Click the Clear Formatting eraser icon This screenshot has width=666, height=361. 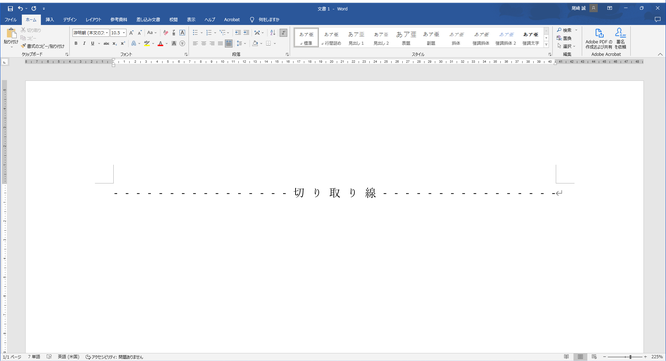(x=166, y=33)
